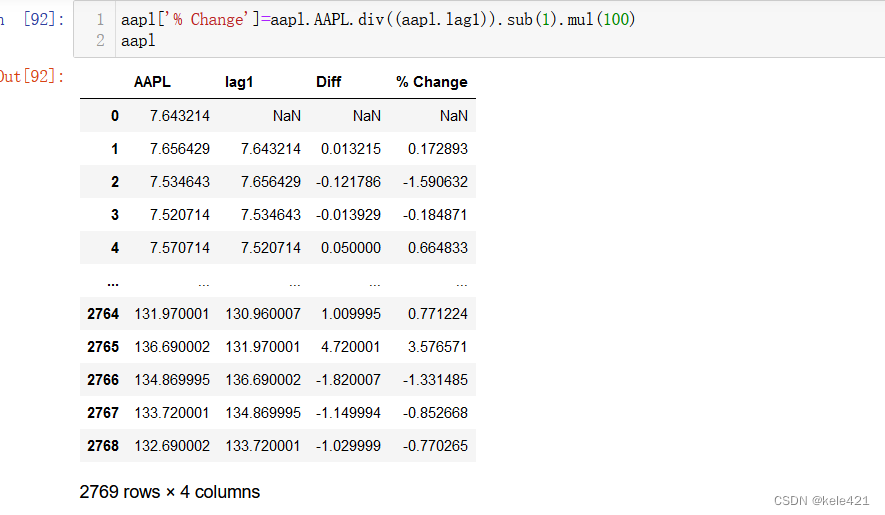Image resolution: width=885 pixels, height=515 pixels.
Task: Click lag1 value 7.656429 in row 2
Action: click(x=271, y=182)
